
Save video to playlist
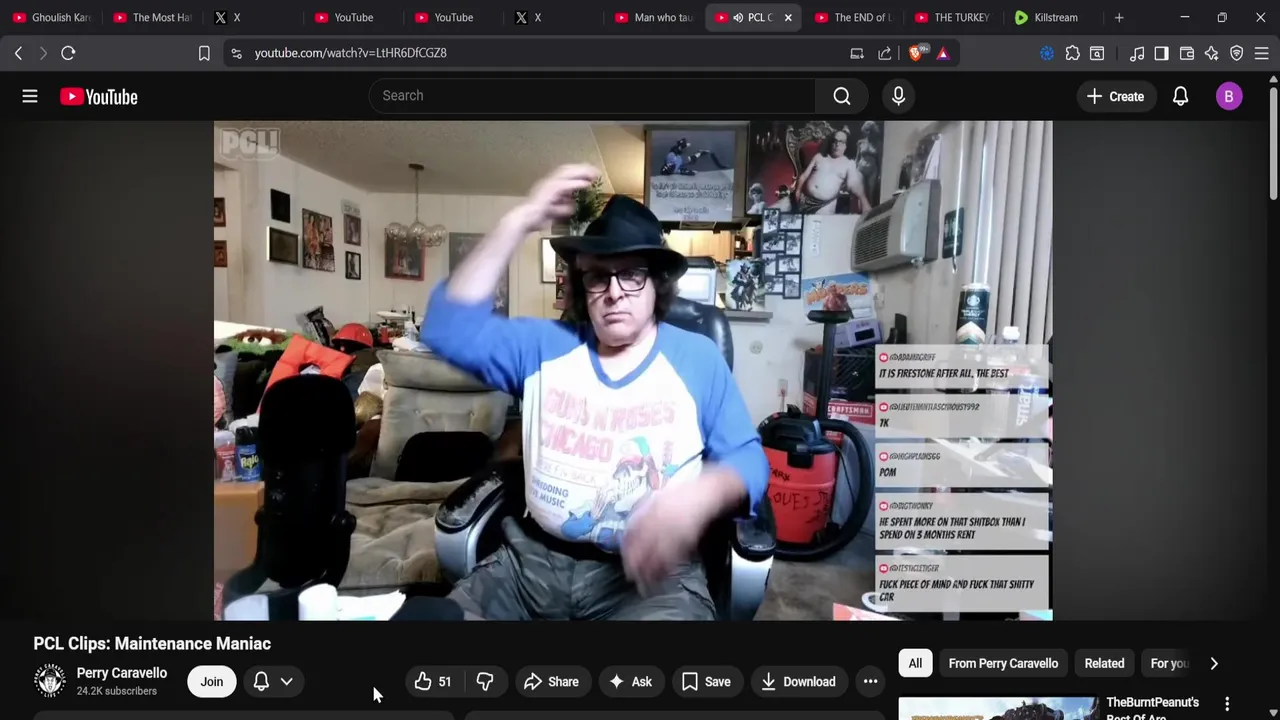click(706, 682)
